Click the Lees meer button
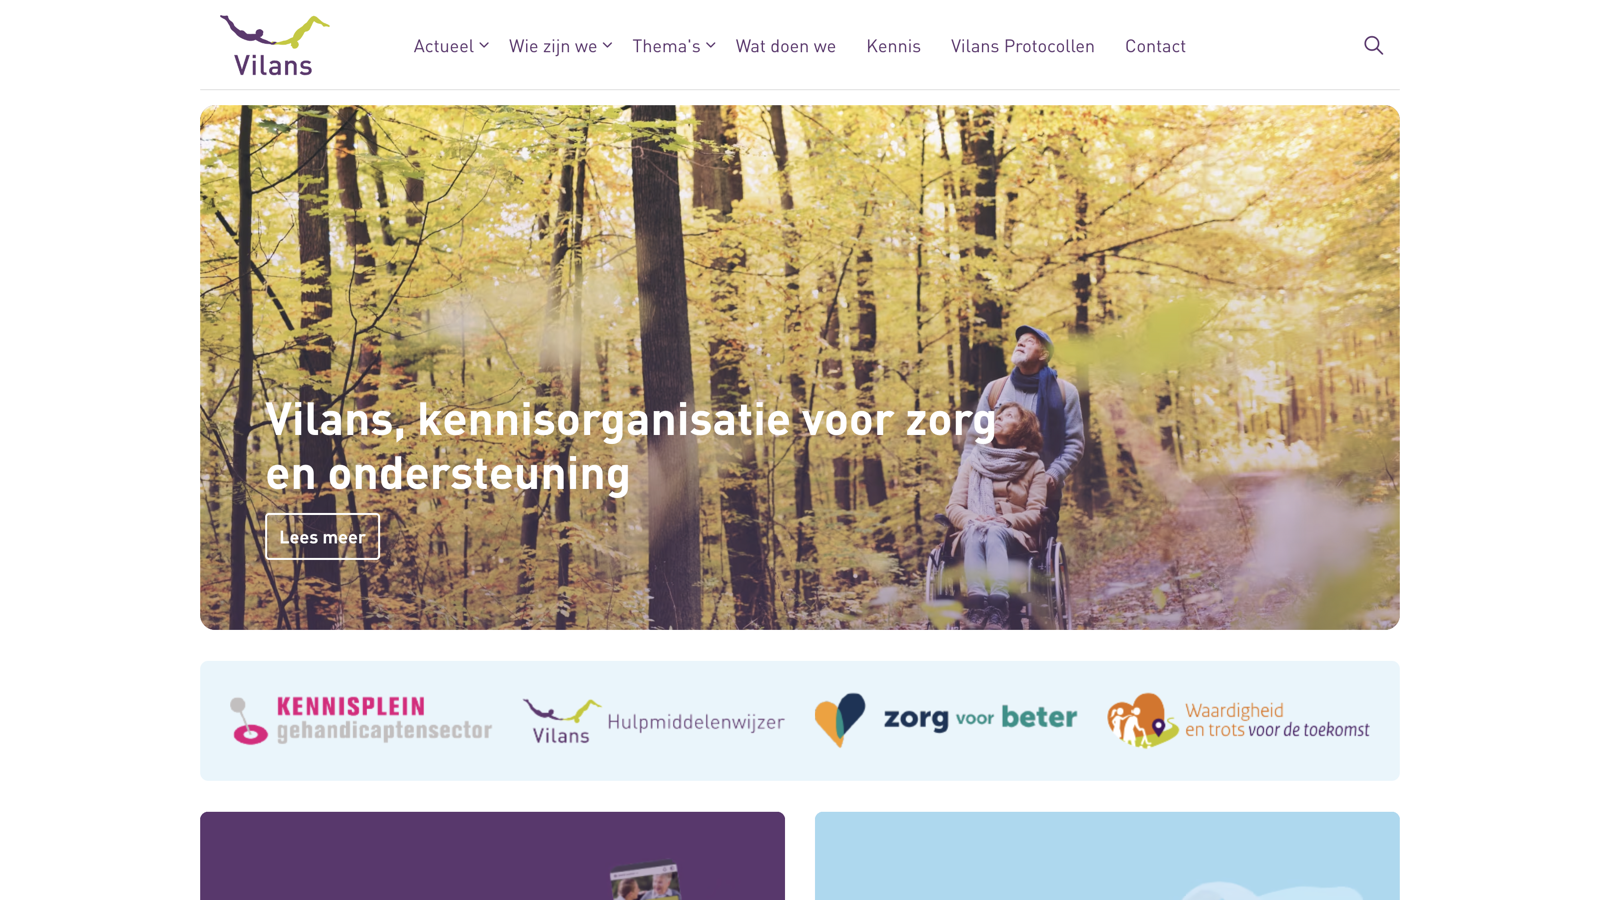This screenshot has height=900, width=1600. (322, 537)
